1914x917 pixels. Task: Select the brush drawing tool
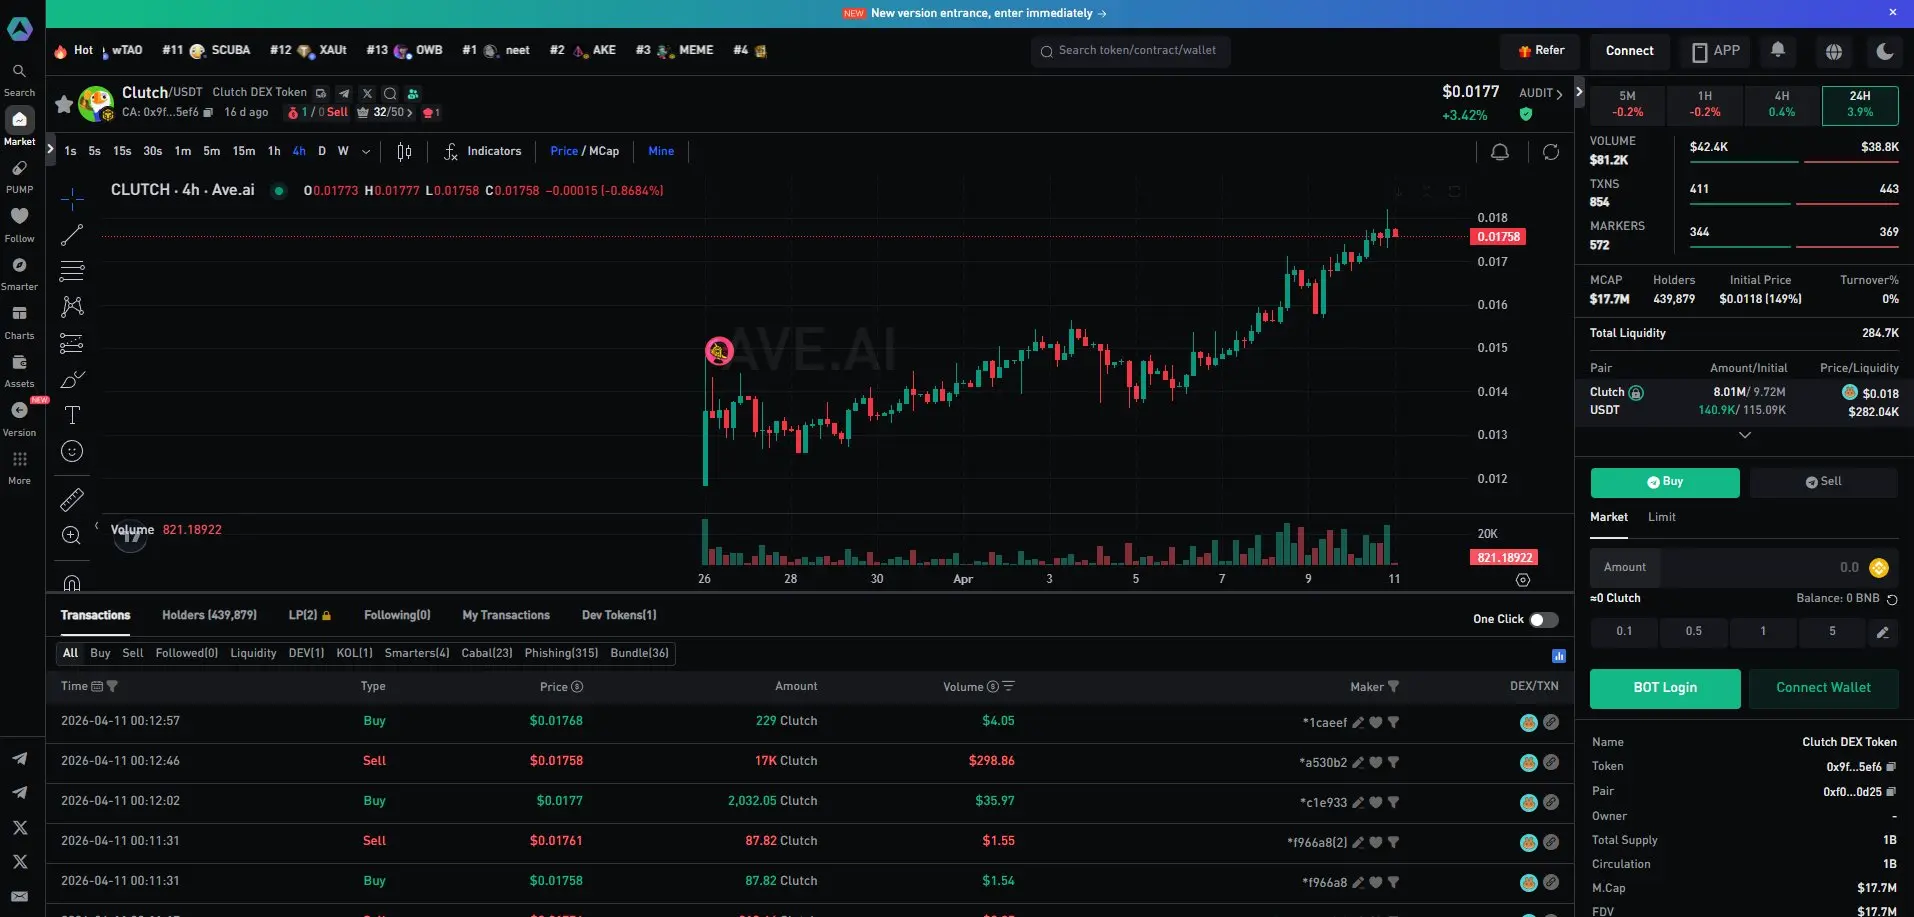tap(72, 380)
